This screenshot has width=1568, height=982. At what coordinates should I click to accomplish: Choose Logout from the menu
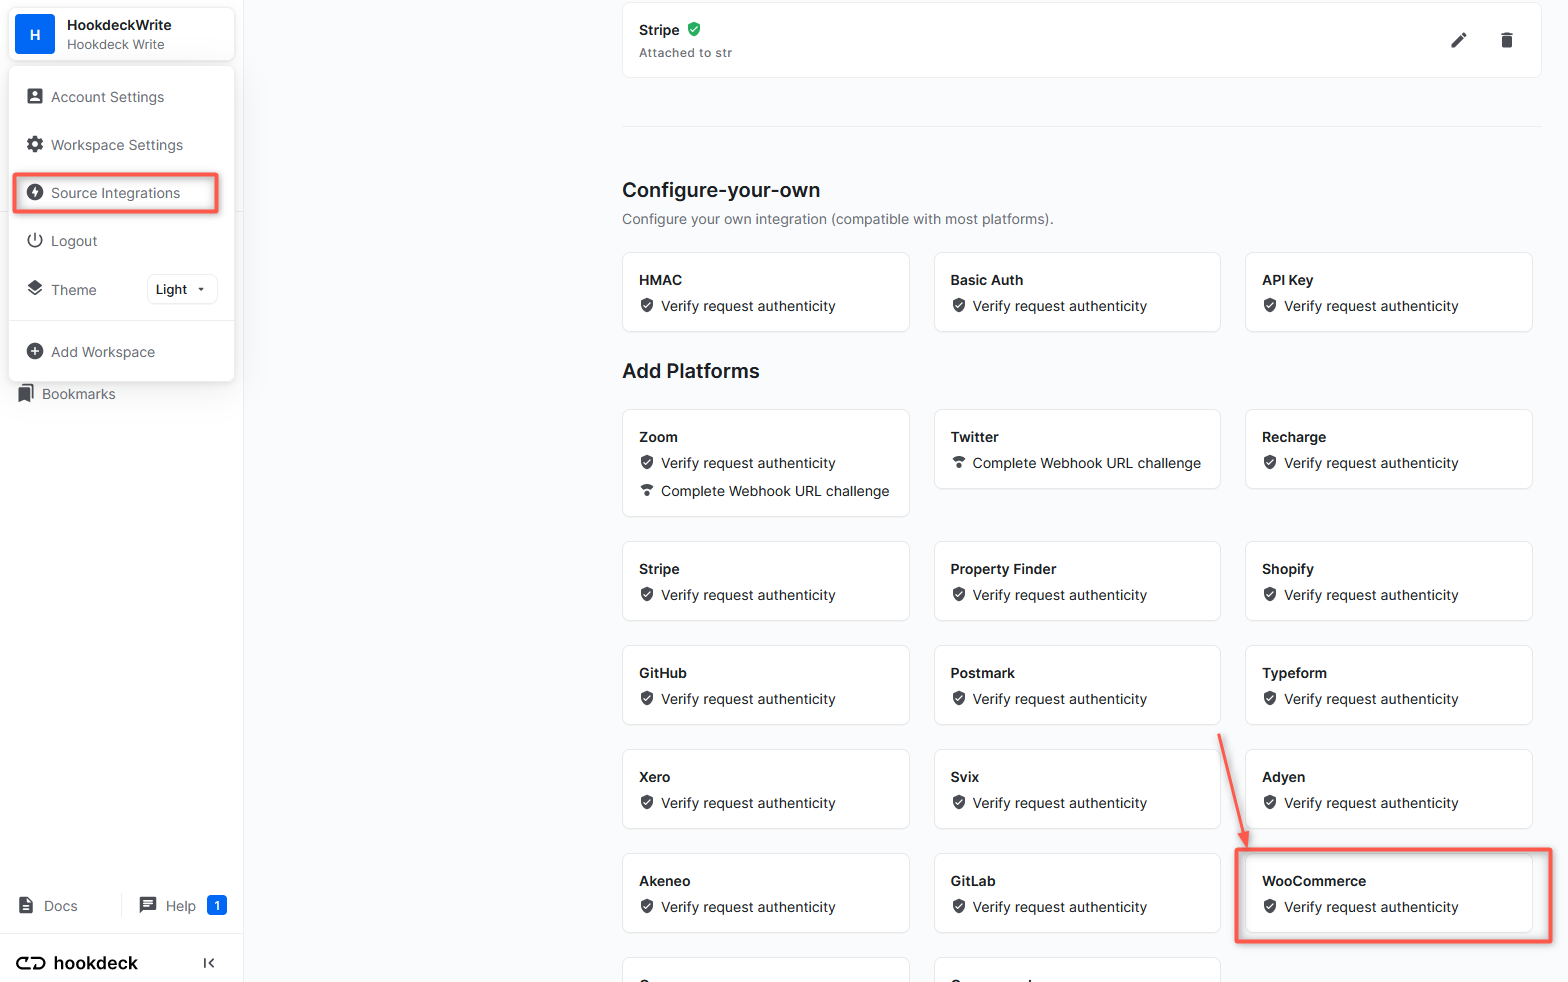[122, 241]
